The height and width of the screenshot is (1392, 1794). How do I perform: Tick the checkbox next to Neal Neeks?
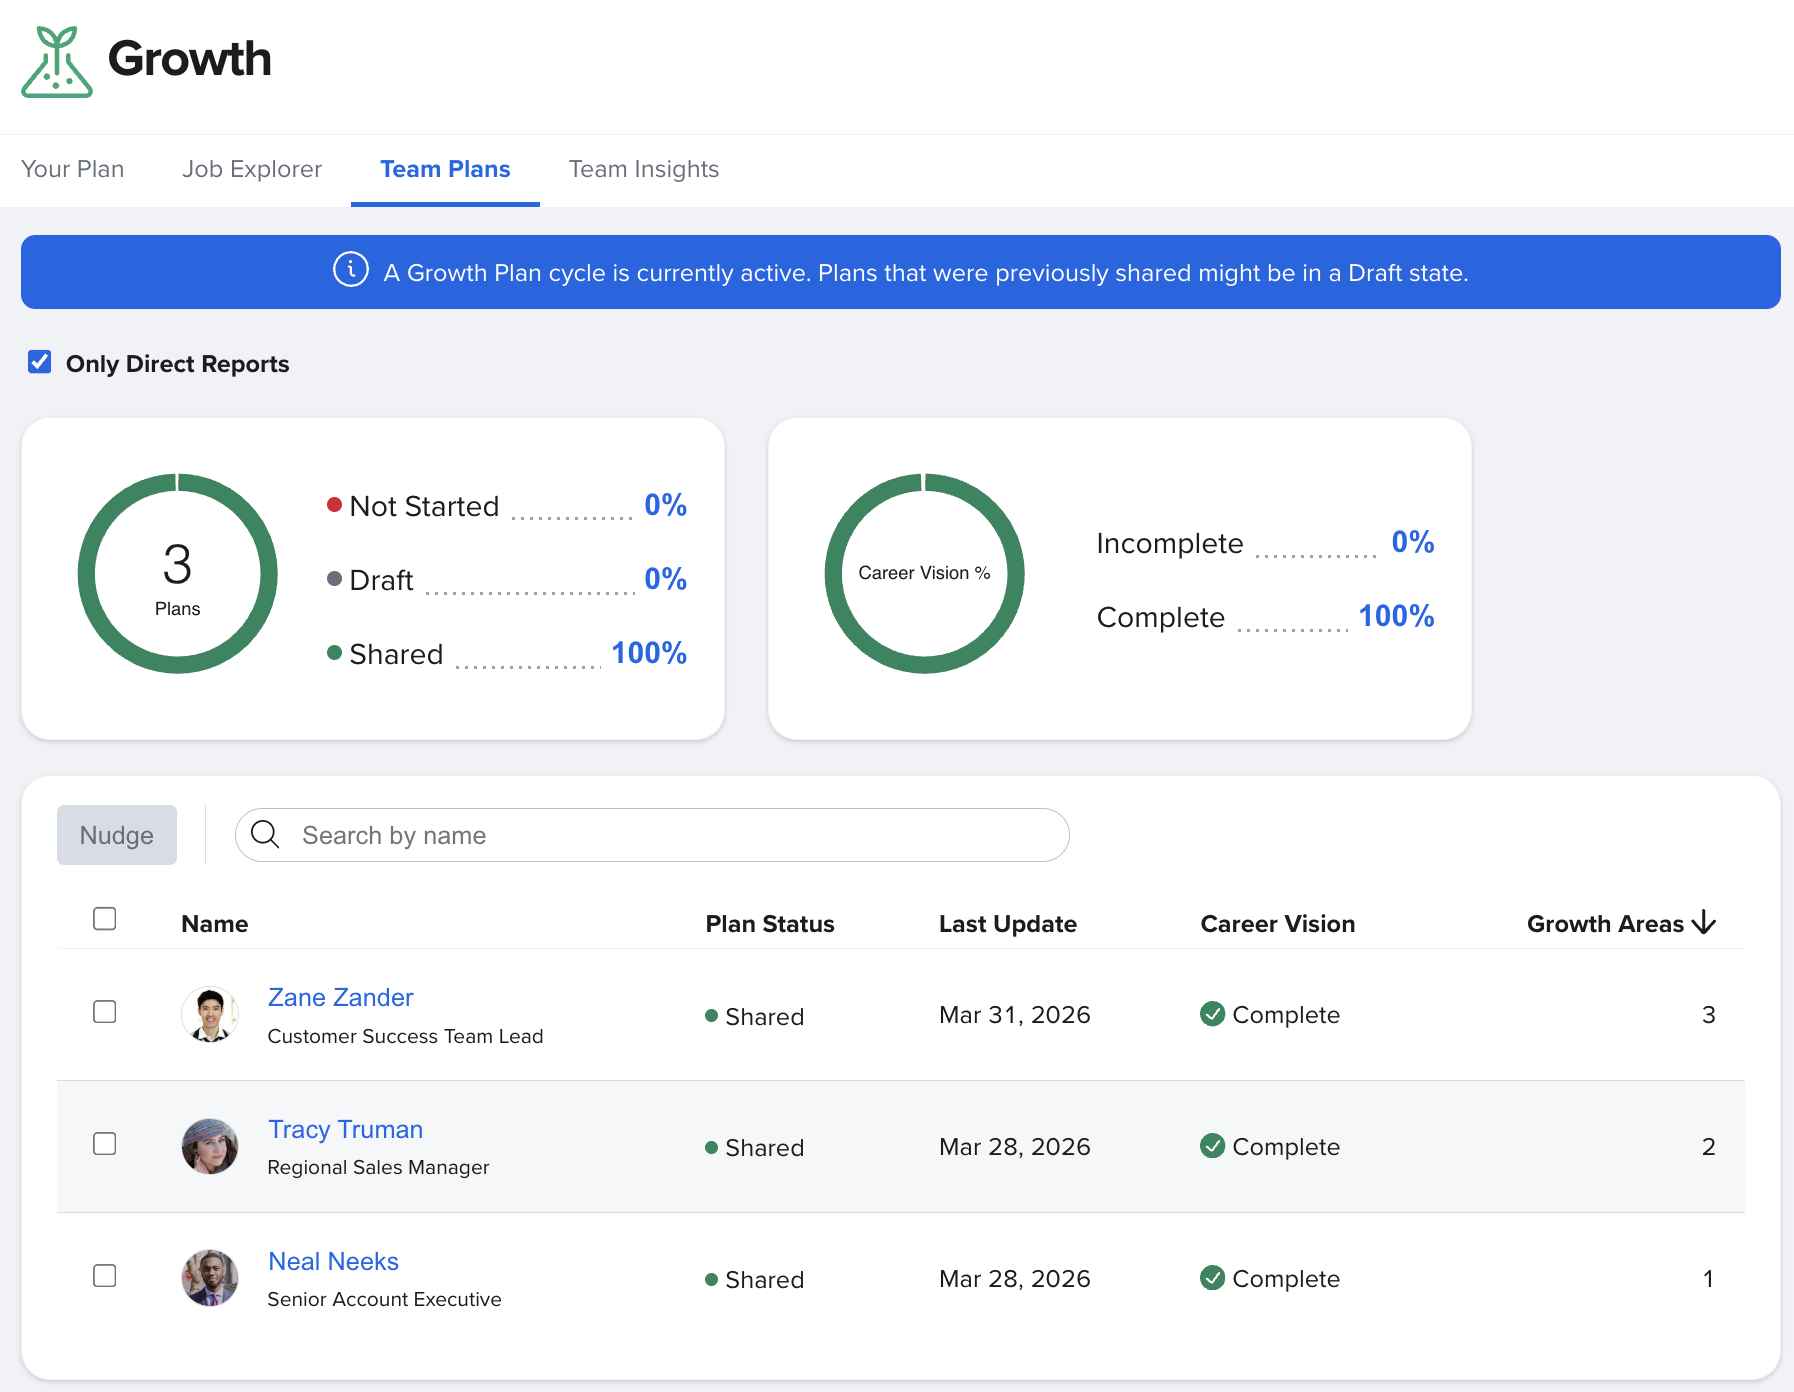point(105,1276)
